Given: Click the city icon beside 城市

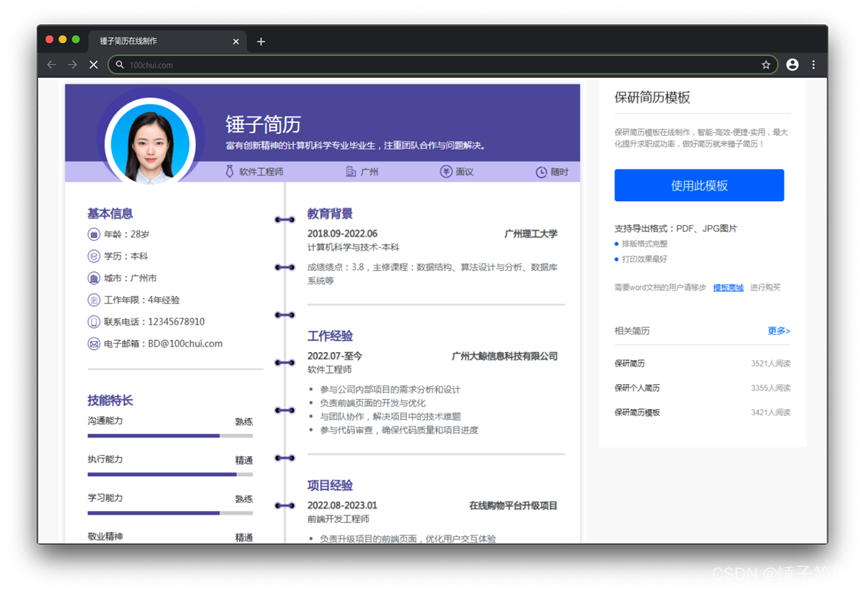Looking at the screenshot, I should tap(94, 278).
